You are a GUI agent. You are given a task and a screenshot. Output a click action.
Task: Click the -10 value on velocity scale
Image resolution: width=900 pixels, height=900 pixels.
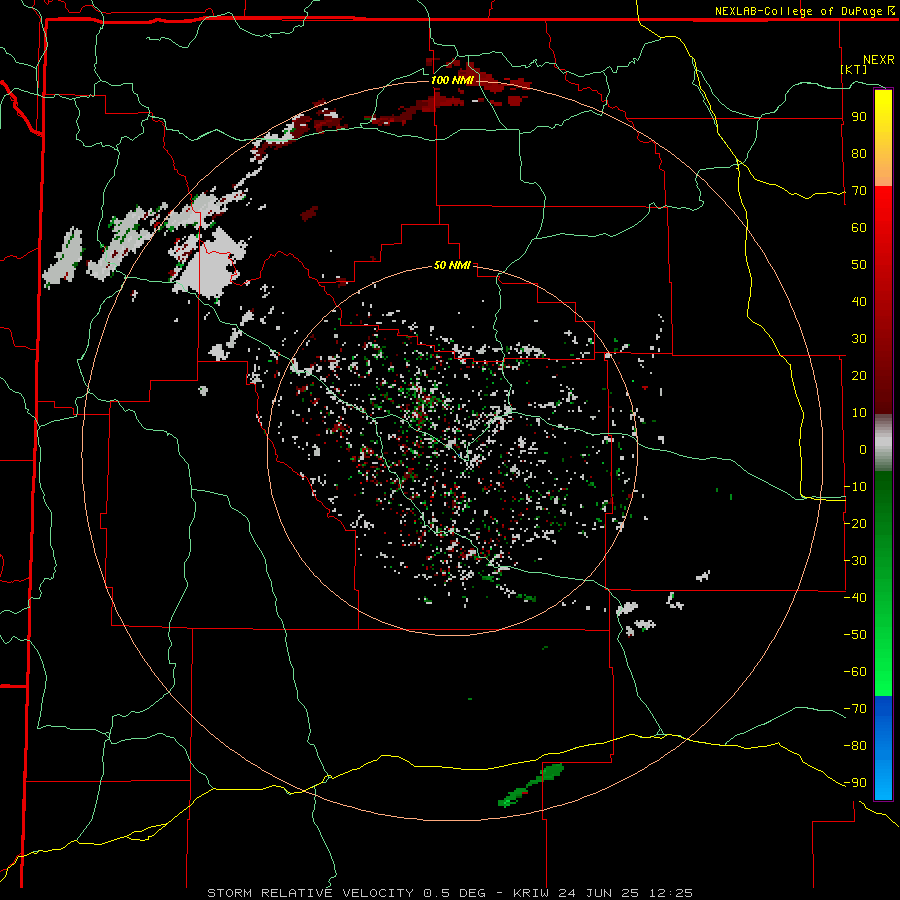click(855, 487)
